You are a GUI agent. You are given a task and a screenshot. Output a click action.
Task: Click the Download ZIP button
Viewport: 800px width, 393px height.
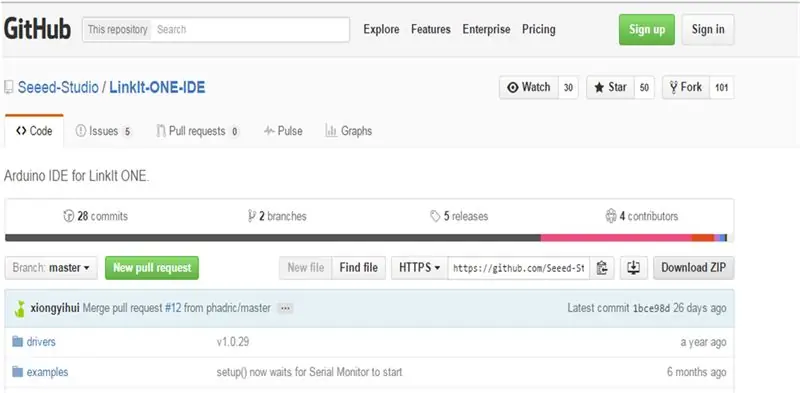pos(693,268)
